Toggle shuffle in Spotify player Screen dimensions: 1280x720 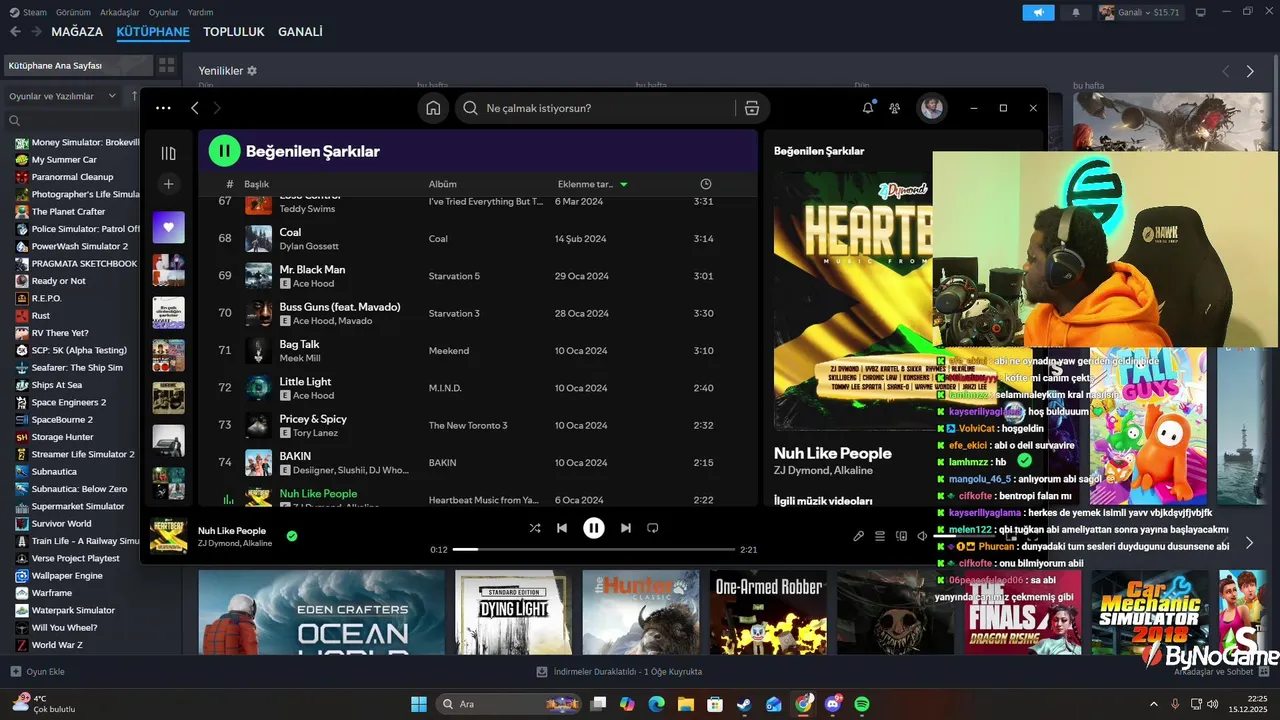click(x=535, y=528)
